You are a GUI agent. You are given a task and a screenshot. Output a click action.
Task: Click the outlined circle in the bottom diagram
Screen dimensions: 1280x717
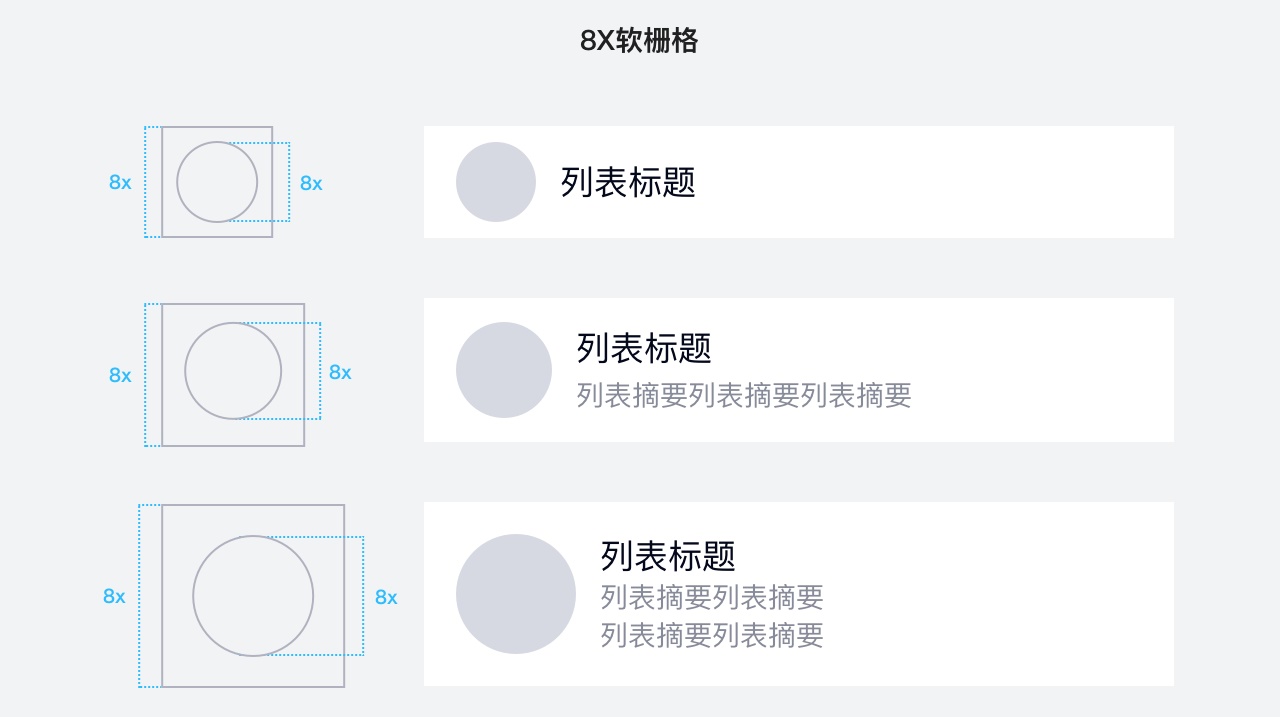pos(253,596)
